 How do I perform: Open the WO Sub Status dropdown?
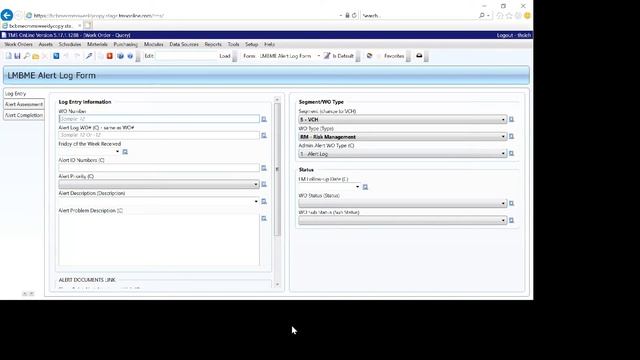(x=402, y=220)
